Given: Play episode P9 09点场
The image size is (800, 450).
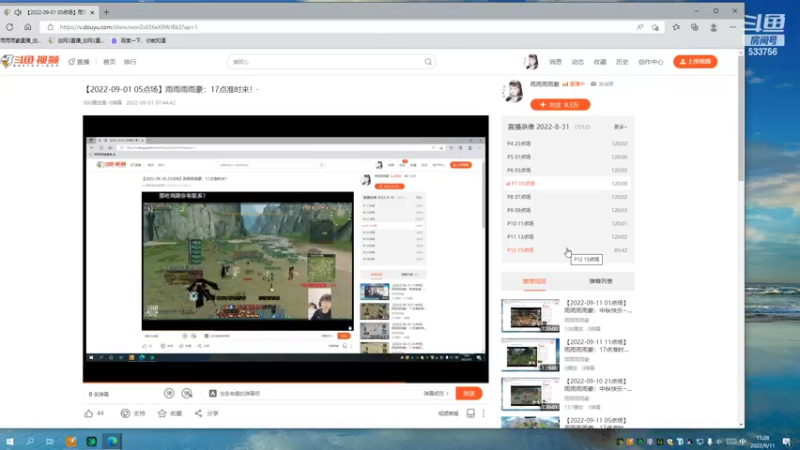Looking at the screenshot, I should coord(567,210).
